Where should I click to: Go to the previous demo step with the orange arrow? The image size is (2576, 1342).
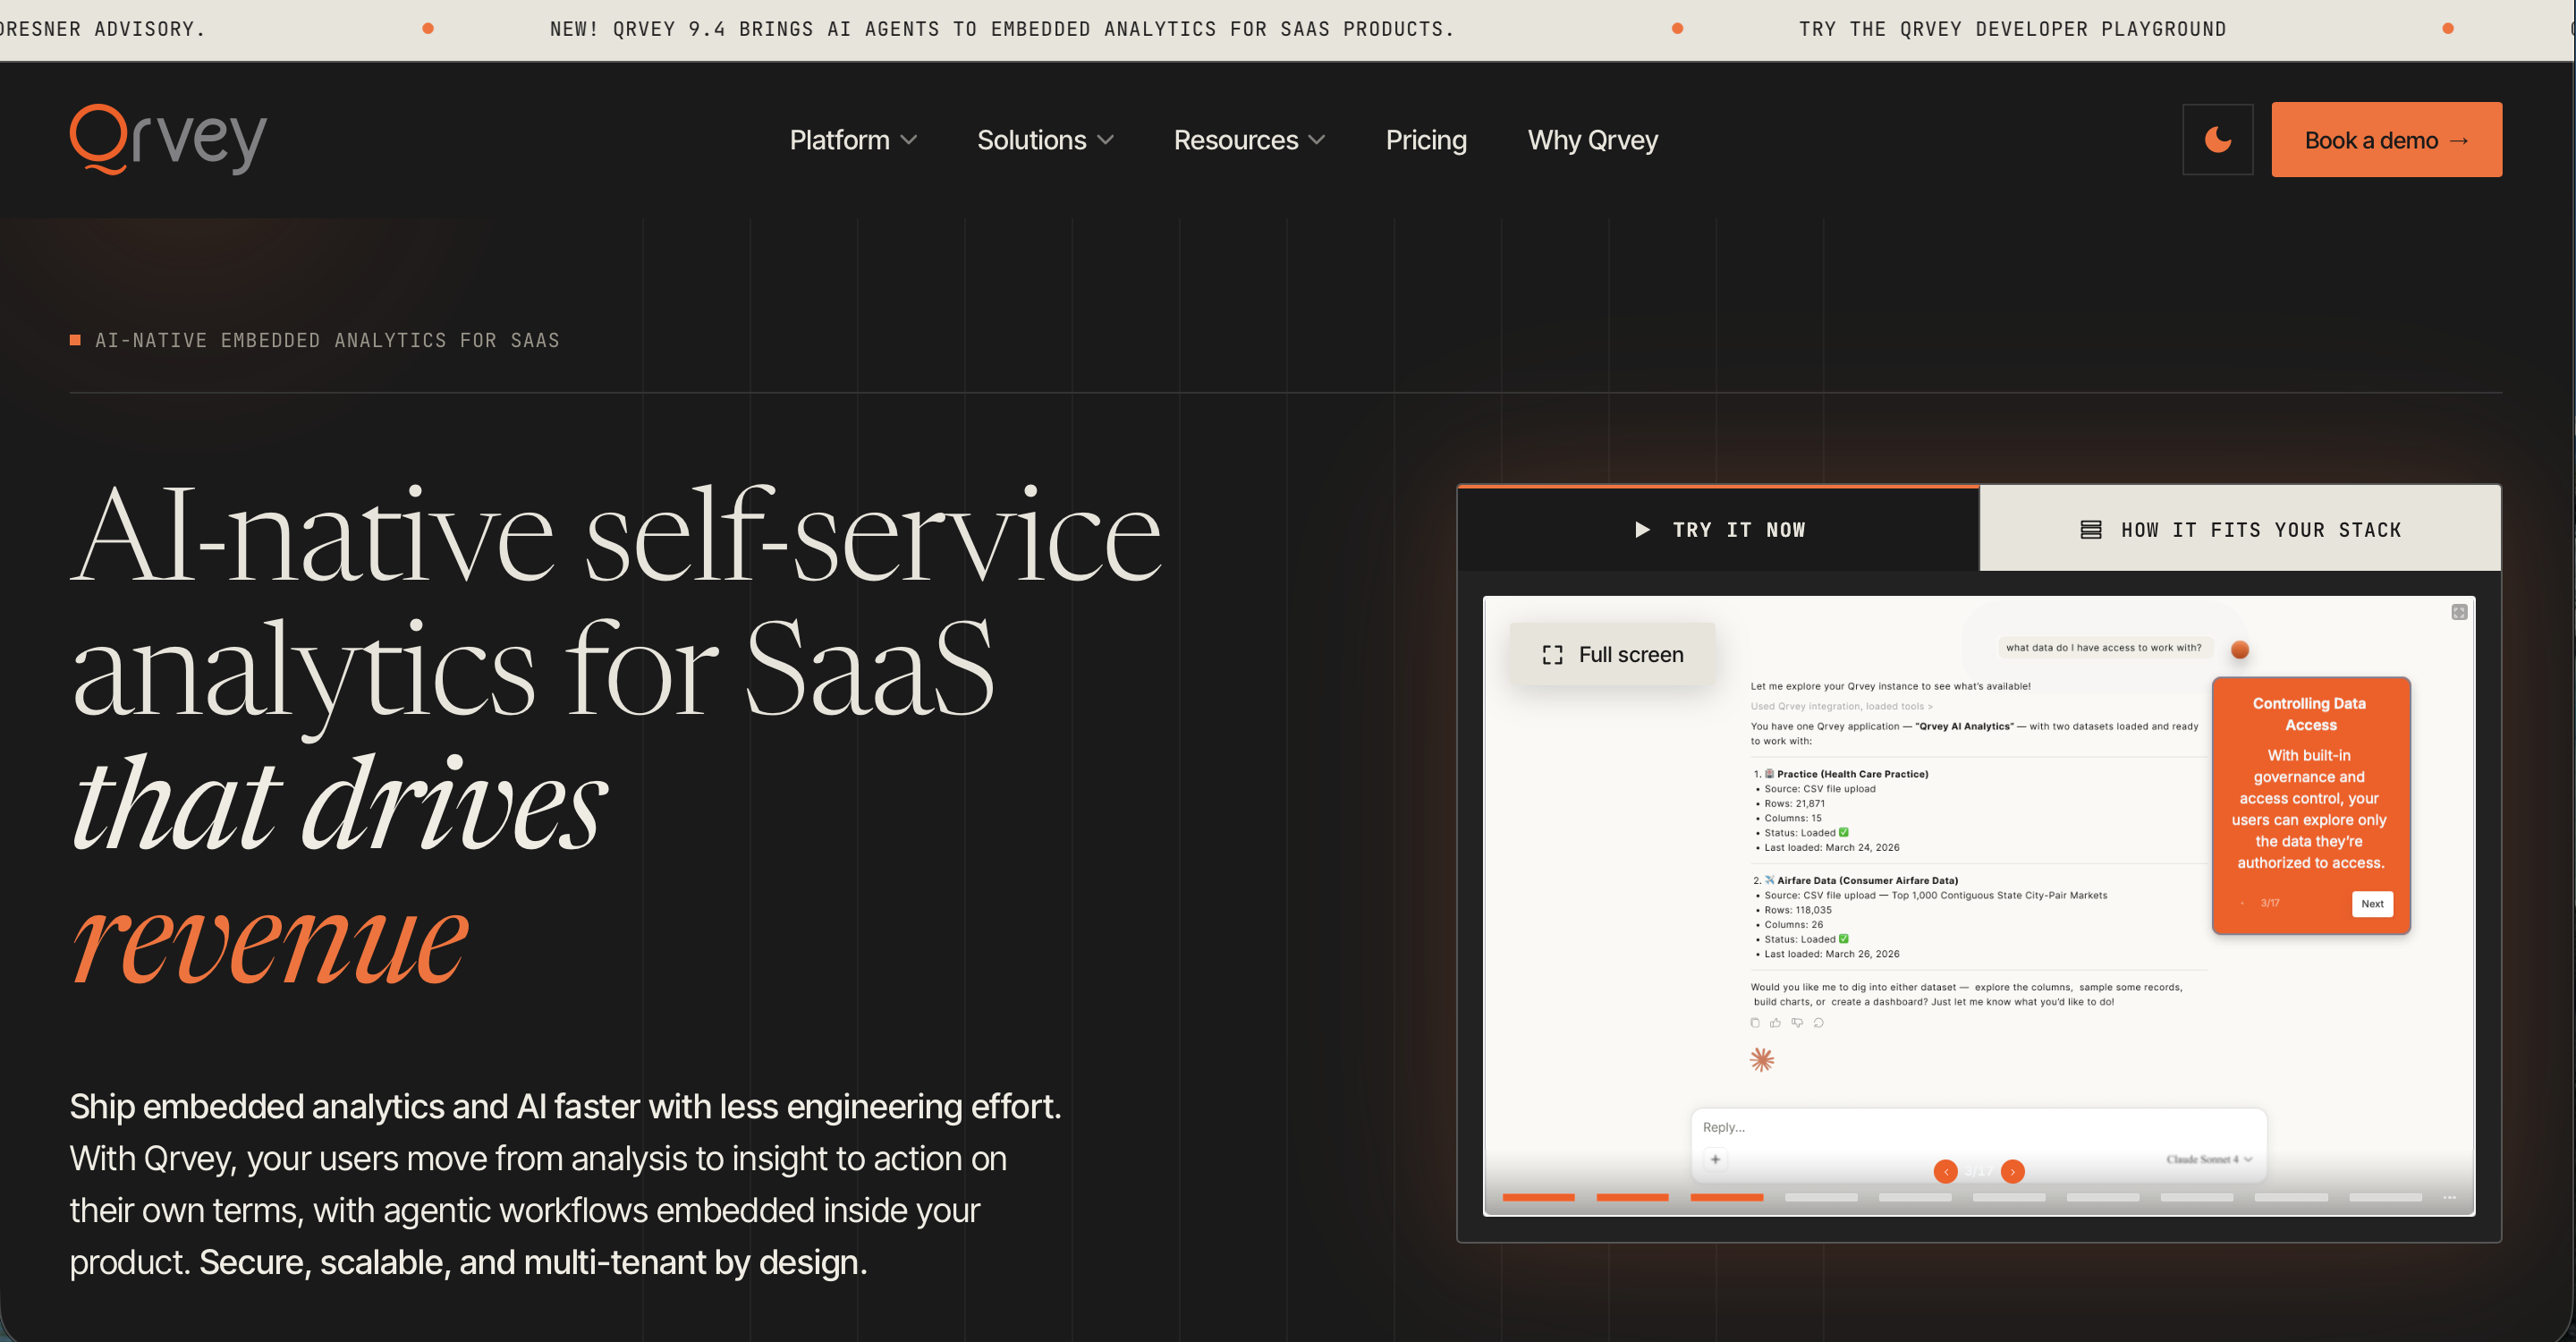[1946, 1171]
